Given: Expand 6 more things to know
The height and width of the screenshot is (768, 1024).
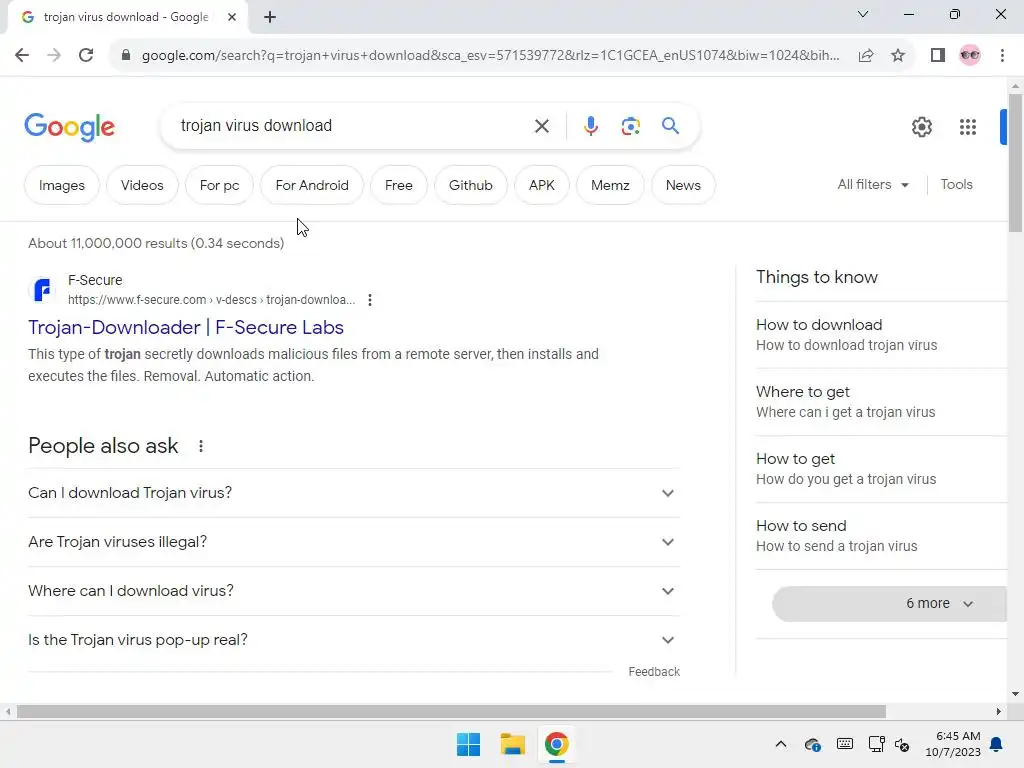Looking at the screenshot, I should 889,603.
